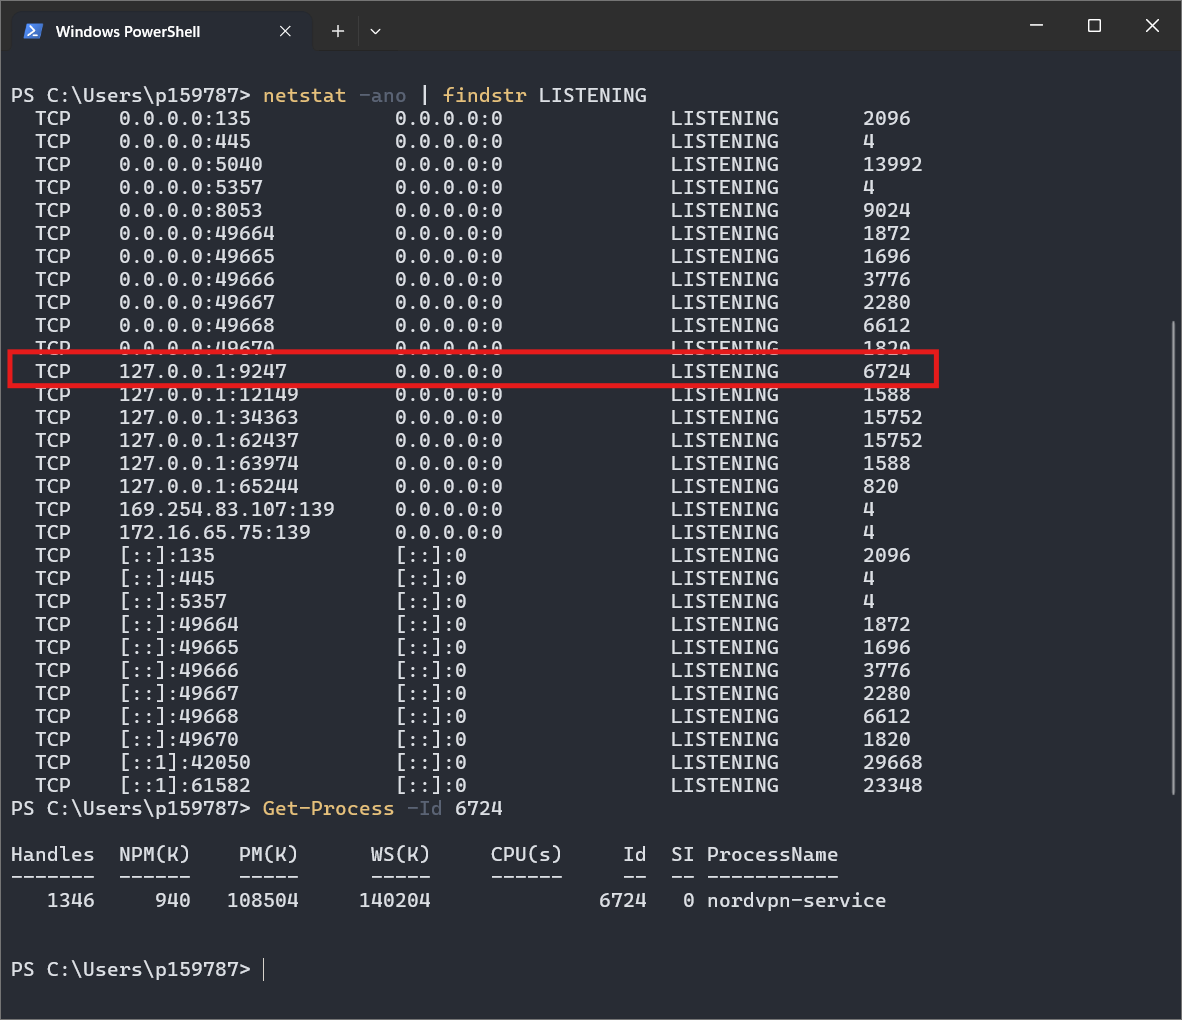Click the vertical scrollbar thumb
Viewport: 1182px width, 1020px height.
click(1173, 558)
